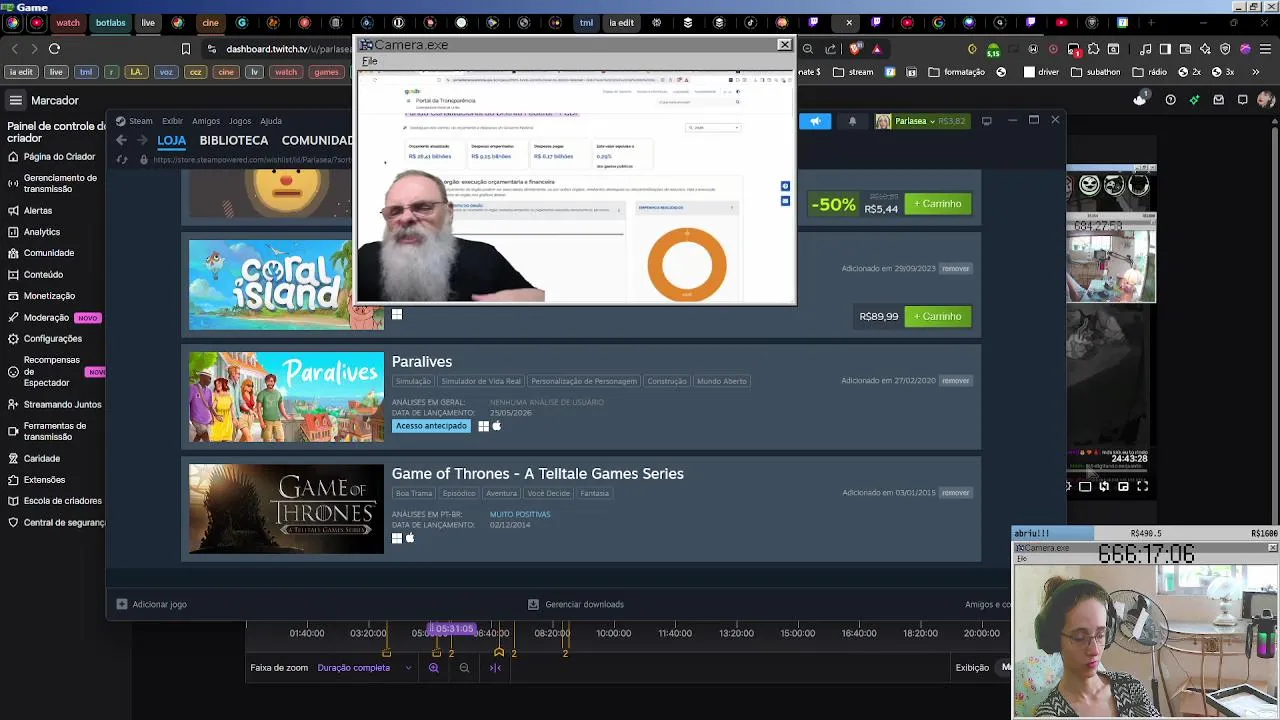This screenshot has width=1280, height=720.
Task: Switch to the 'ia edit' browser tab
Action: (x=621, y=23)
